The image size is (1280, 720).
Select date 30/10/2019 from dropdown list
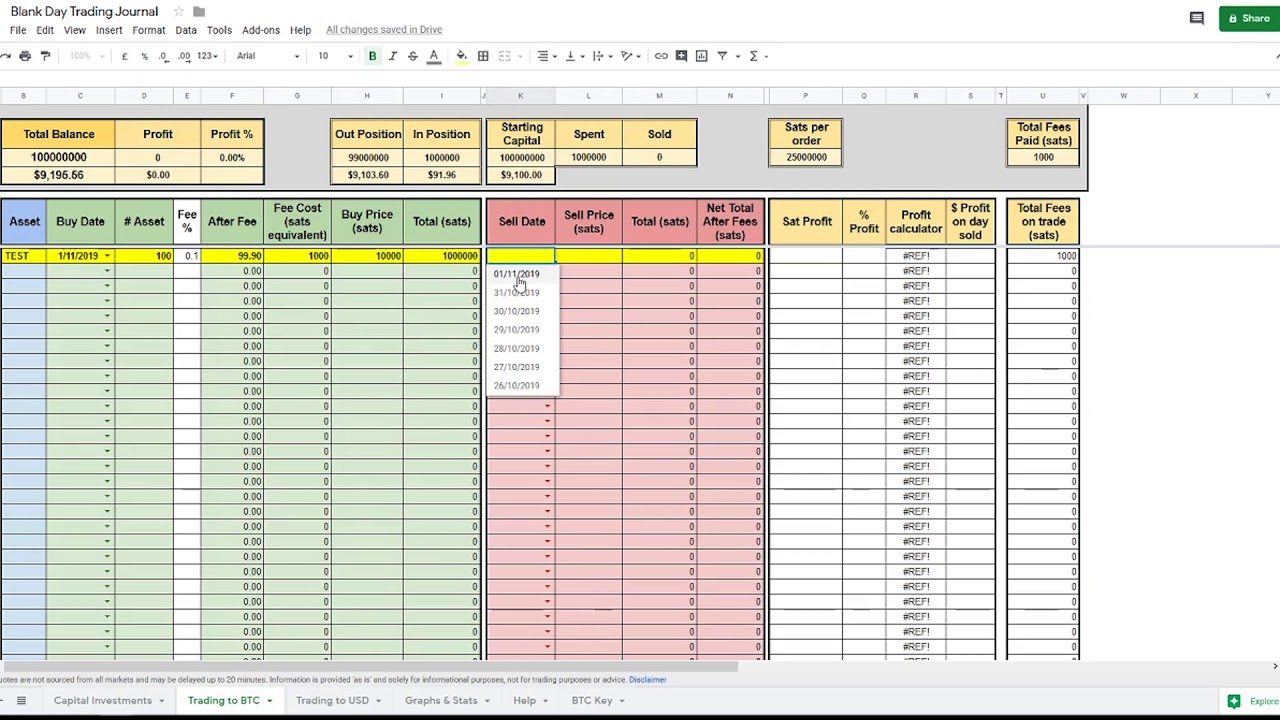516,311
